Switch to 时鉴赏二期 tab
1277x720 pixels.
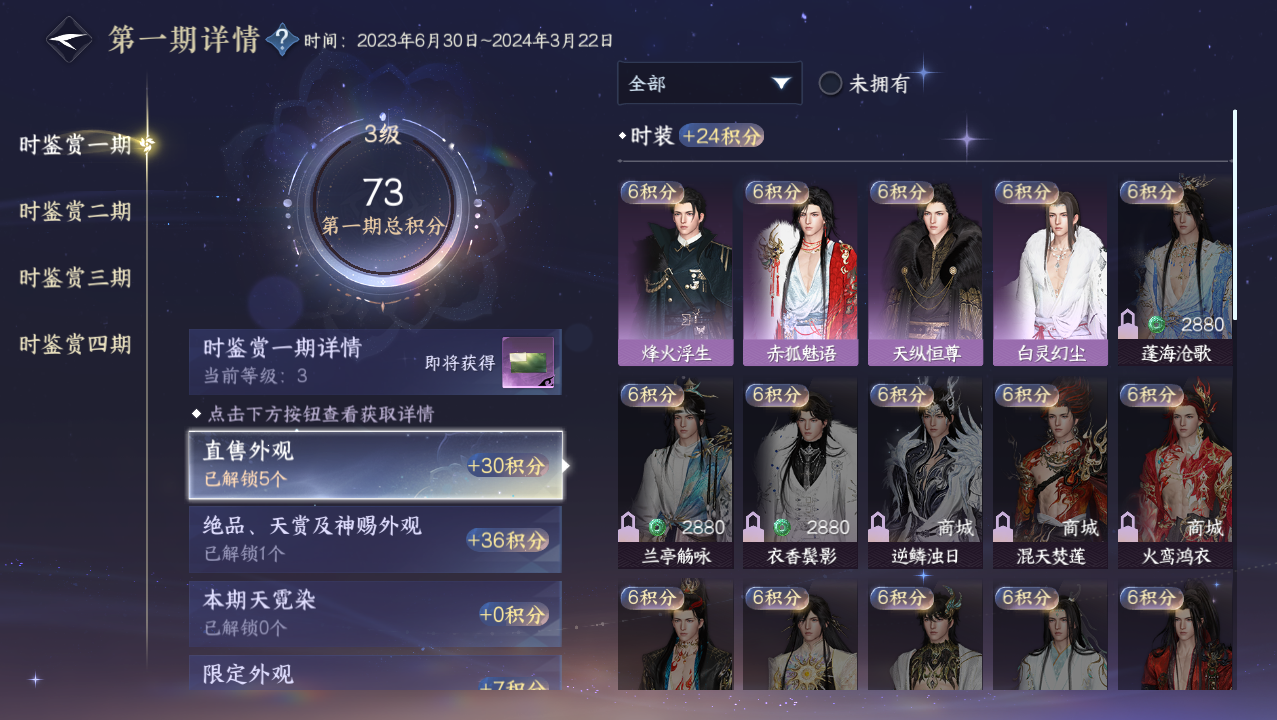pos(76,211)
